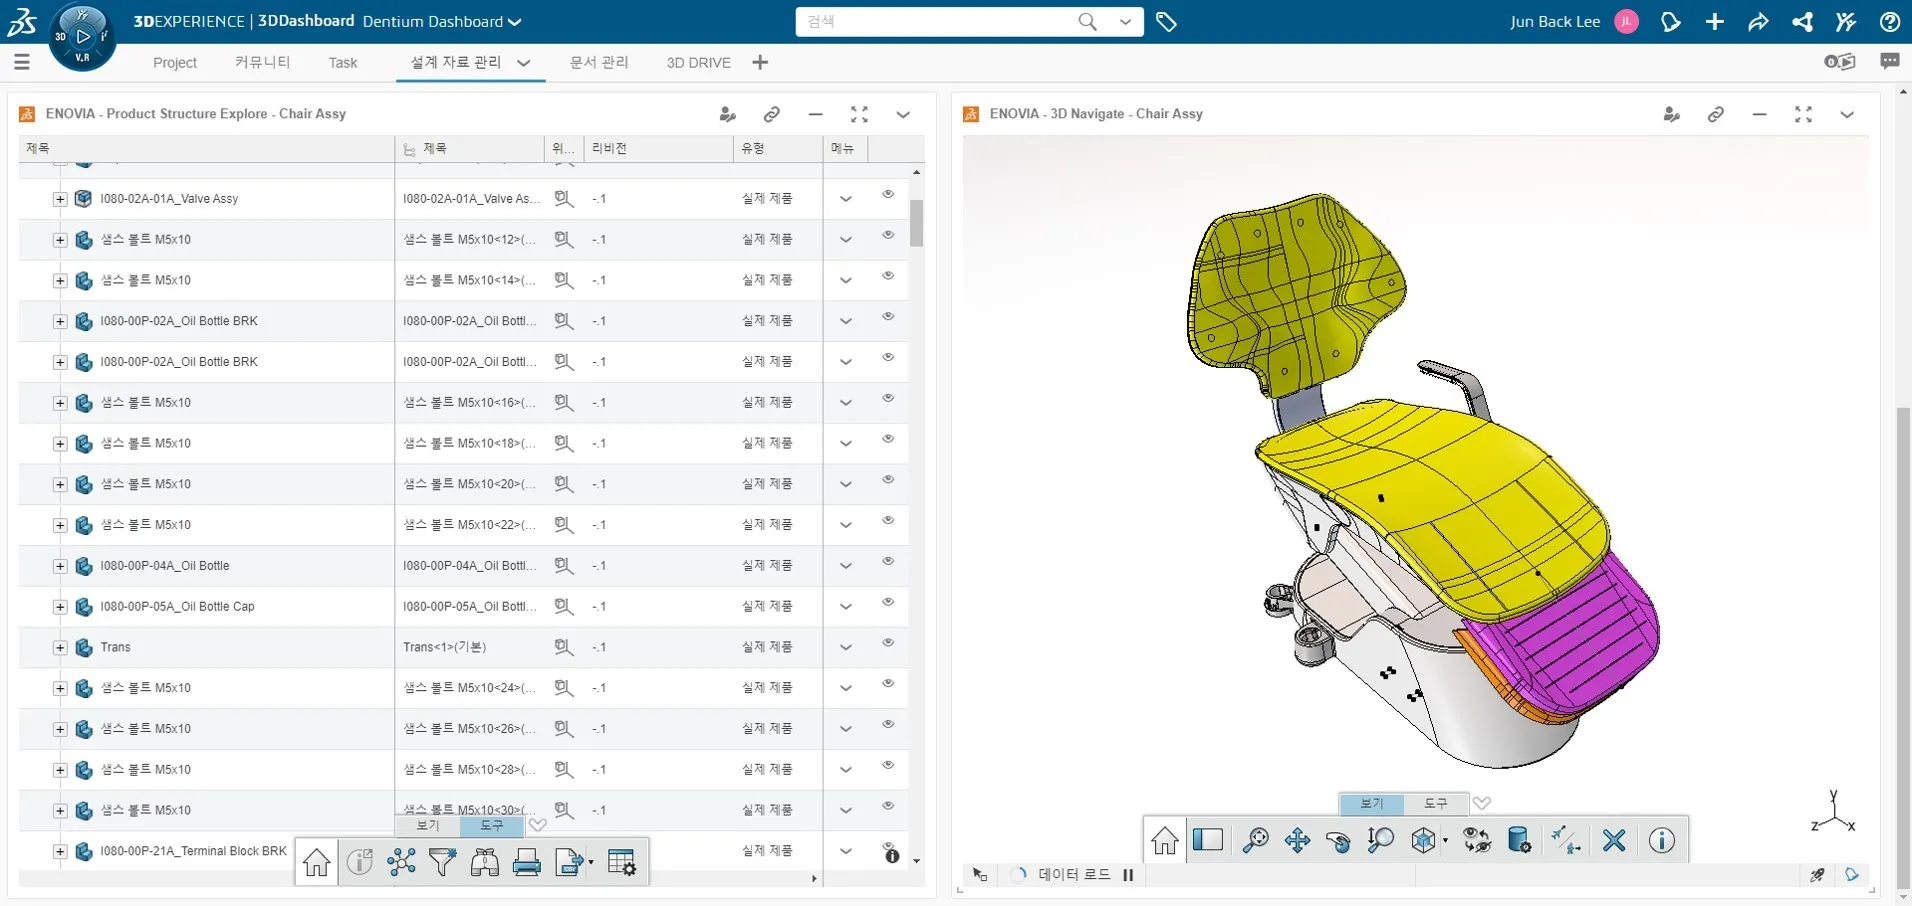Click the Jun Back Lee user name

pos(1554,22)
